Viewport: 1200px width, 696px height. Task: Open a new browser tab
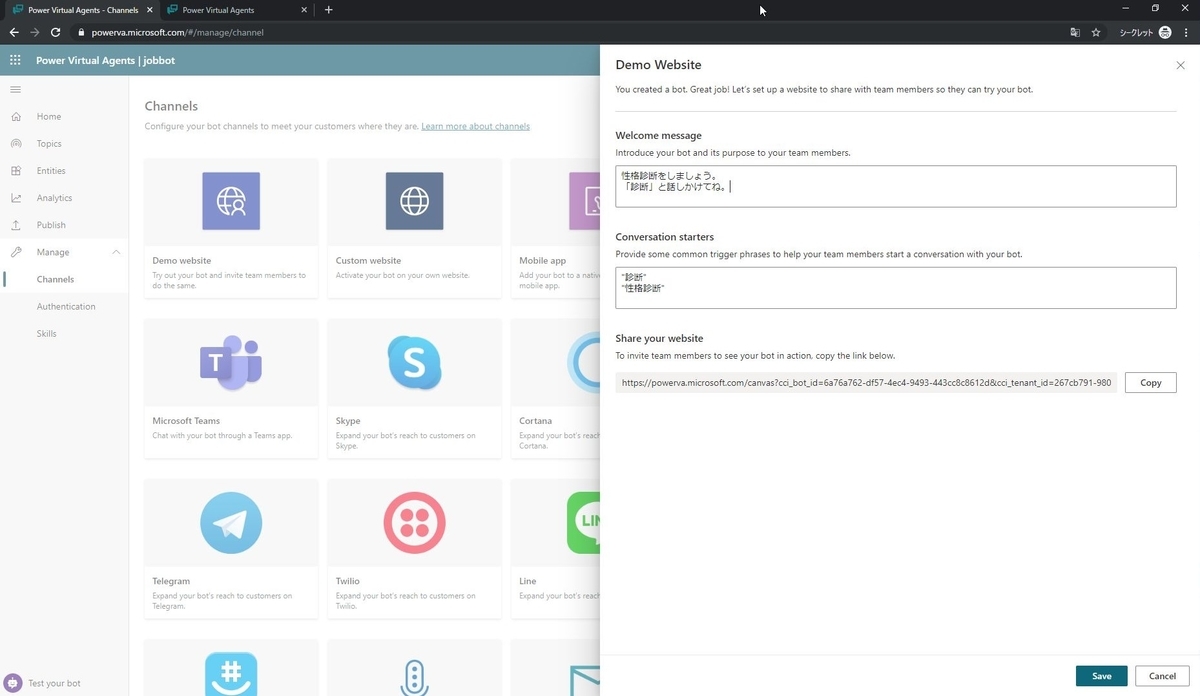[x=329, y=10]
